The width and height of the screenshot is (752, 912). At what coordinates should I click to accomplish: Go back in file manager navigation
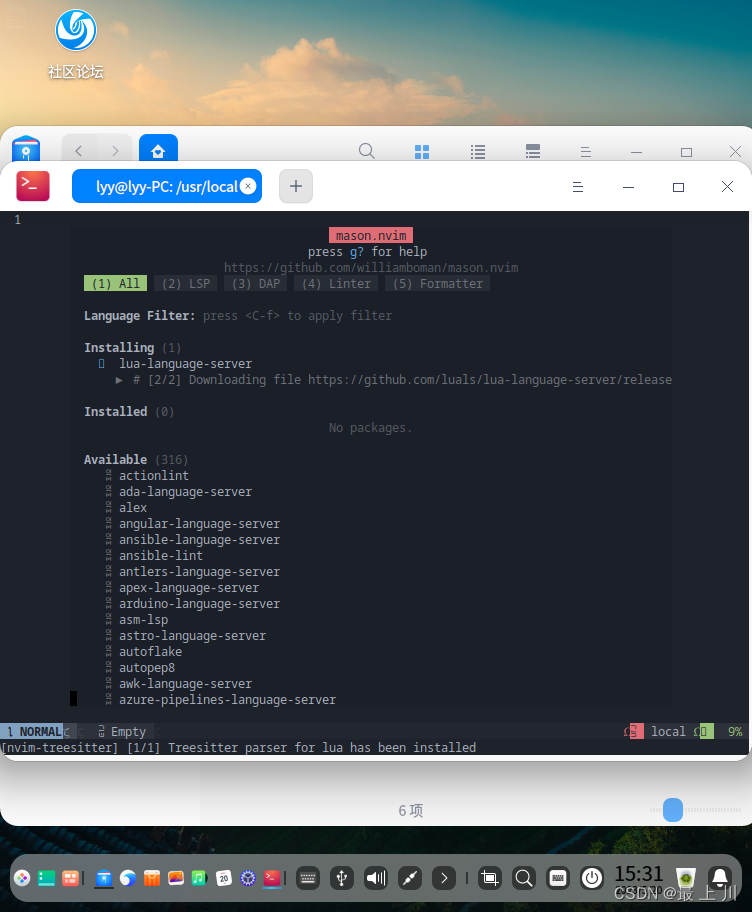coord(79,151)
